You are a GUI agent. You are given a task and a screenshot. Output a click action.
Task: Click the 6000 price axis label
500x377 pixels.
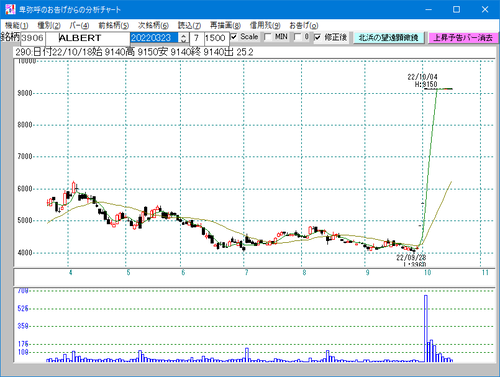click(25, 189)
